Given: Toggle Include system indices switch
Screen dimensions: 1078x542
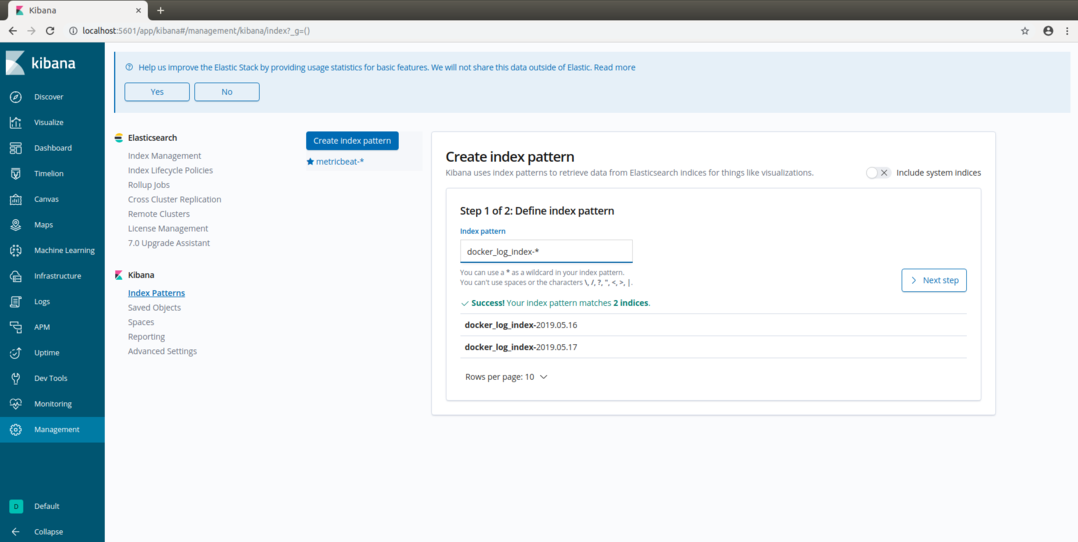Looking at the screenshot, I should point(878,173).
